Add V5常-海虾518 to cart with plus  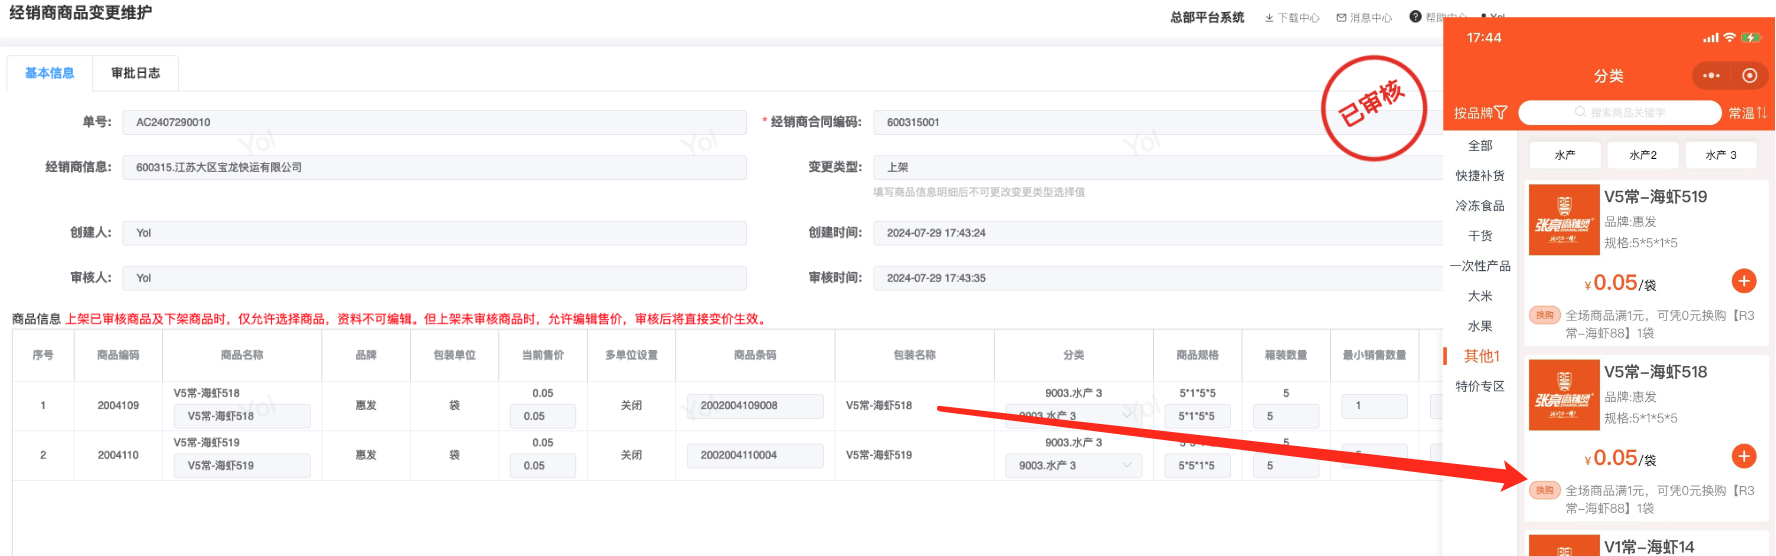pyautogui.click(x=1744, y=456)
